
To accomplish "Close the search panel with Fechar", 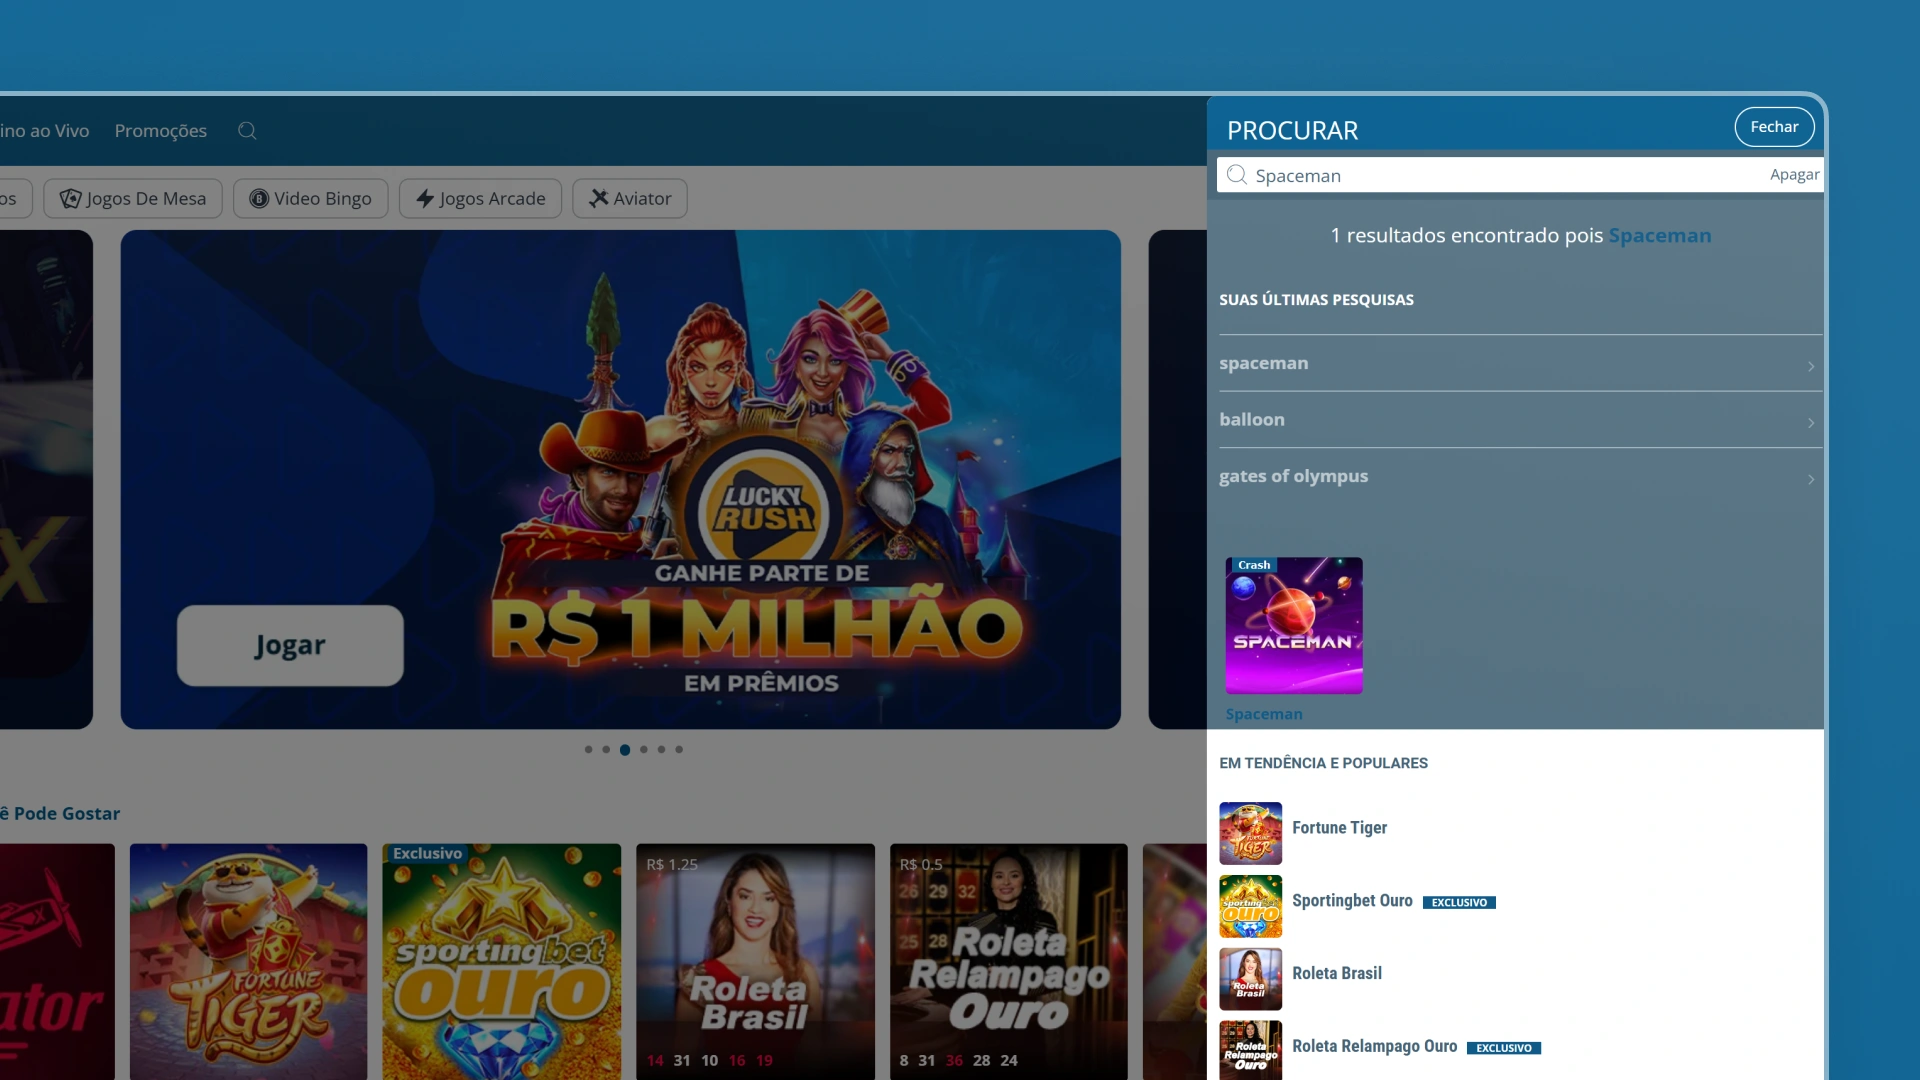I will pos(1774,127).
